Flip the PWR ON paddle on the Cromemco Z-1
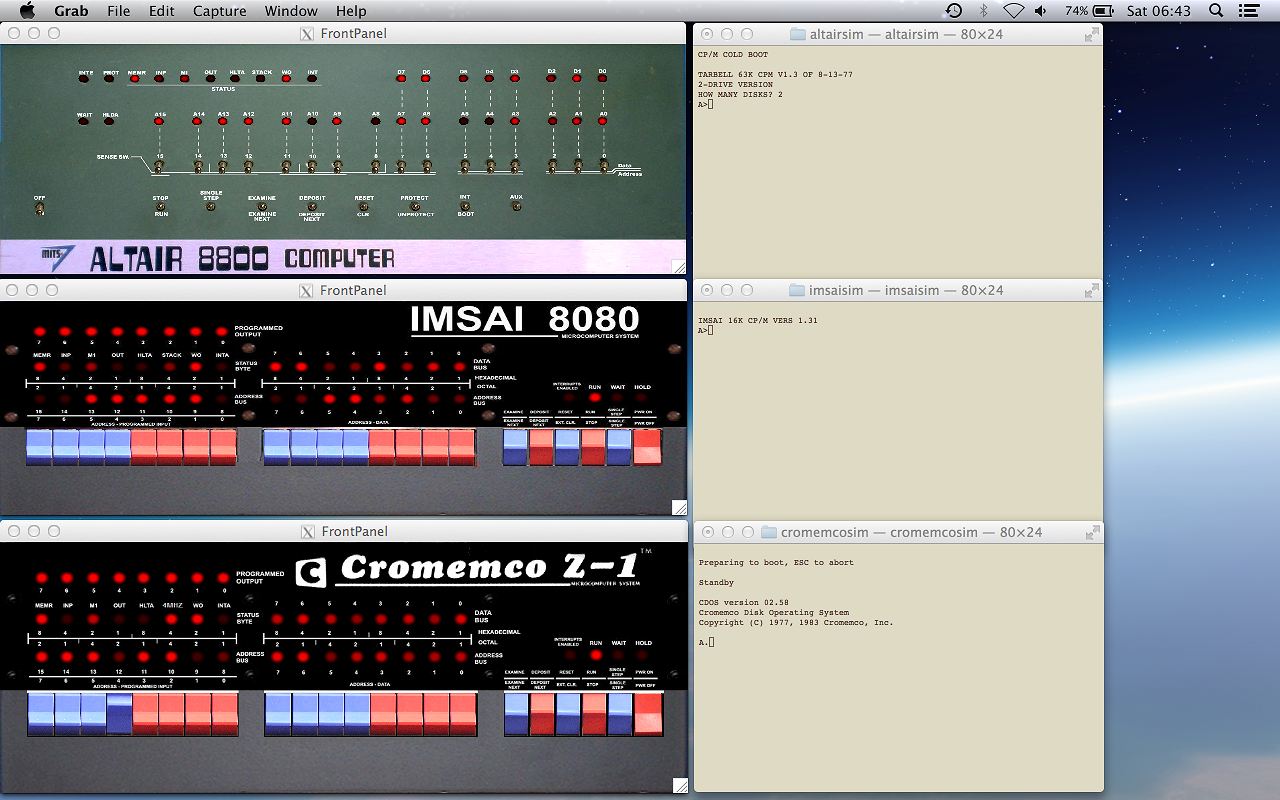Viewport: 1280px width, 800px height. (x=648, y=713)
